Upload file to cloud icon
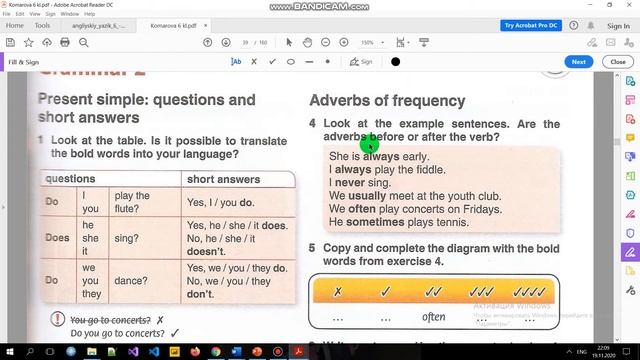The width and height of the screenshot is (640, 360). coord(47,42)
